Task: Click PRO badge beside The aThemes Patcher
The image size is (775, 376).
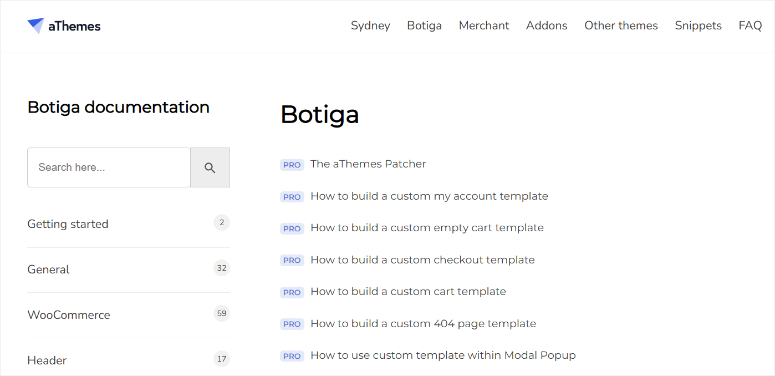Action: pyautogui.click(x=292, y=165)
